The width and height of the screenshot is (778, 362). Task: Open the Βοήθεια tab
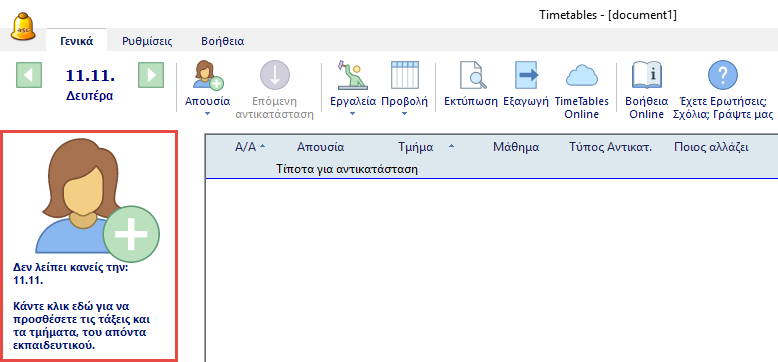(222, 41)
